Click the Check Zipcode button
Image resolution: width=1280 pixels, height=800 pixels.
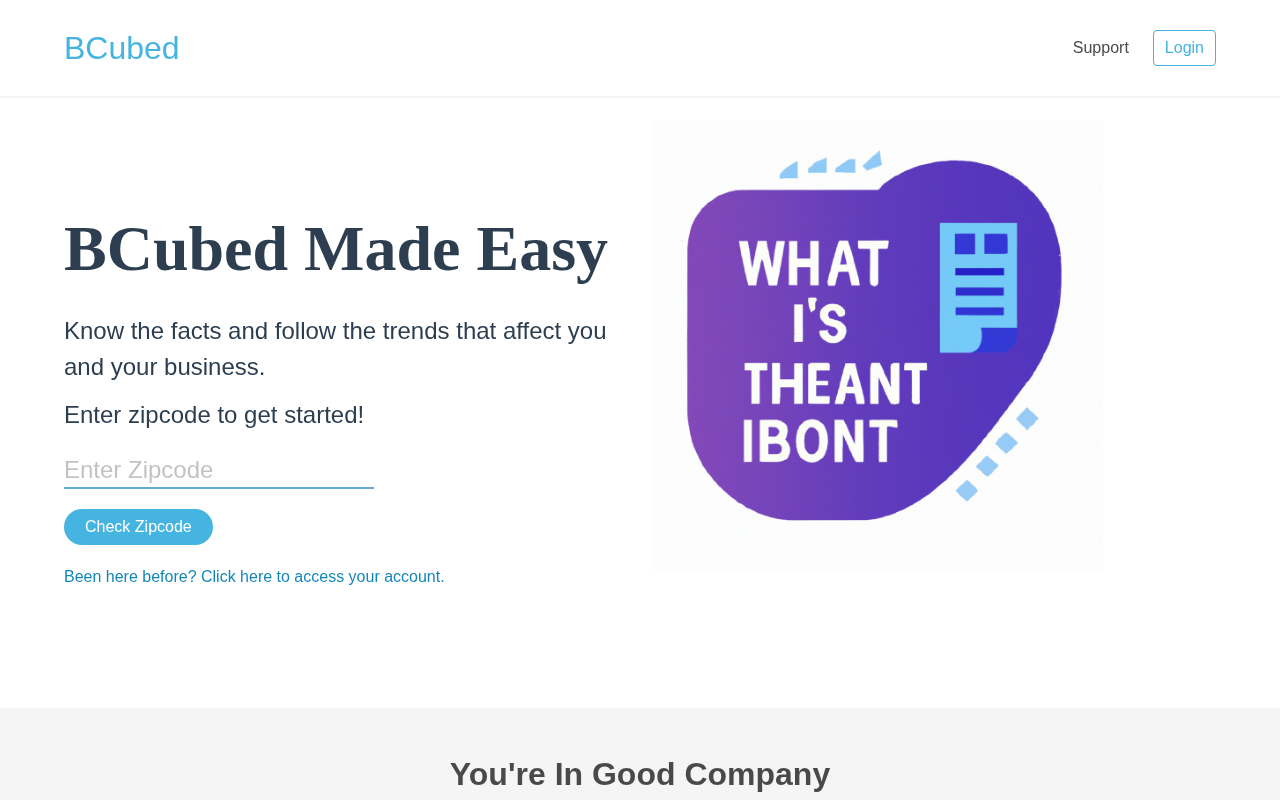pos(138,527)
